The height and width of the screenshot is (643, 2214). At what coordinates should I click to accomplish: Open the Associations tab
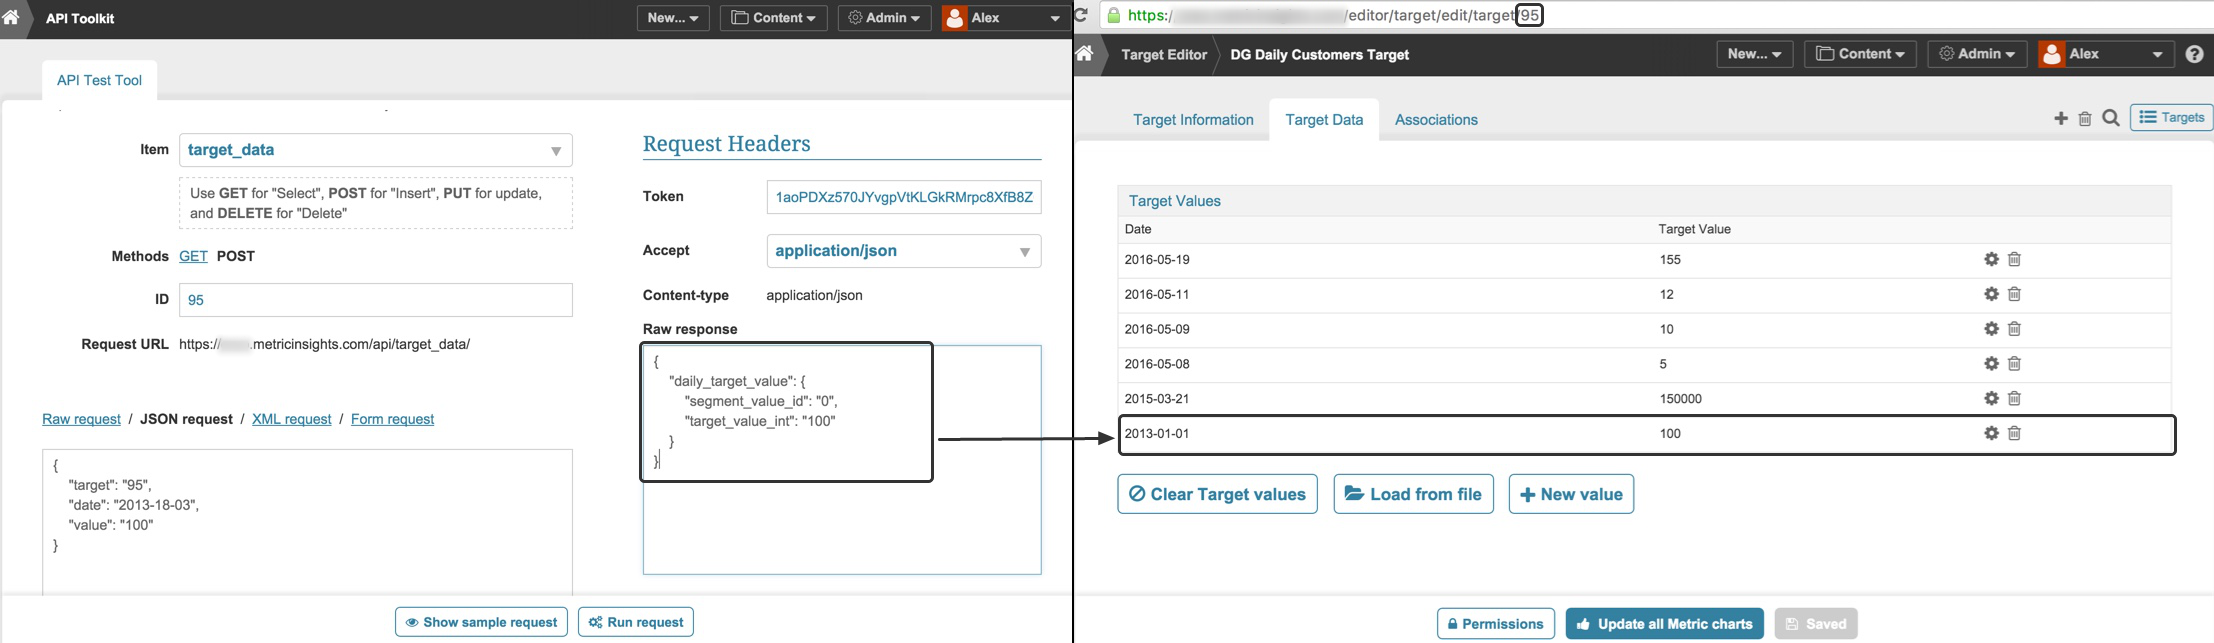click(1436, 119)
